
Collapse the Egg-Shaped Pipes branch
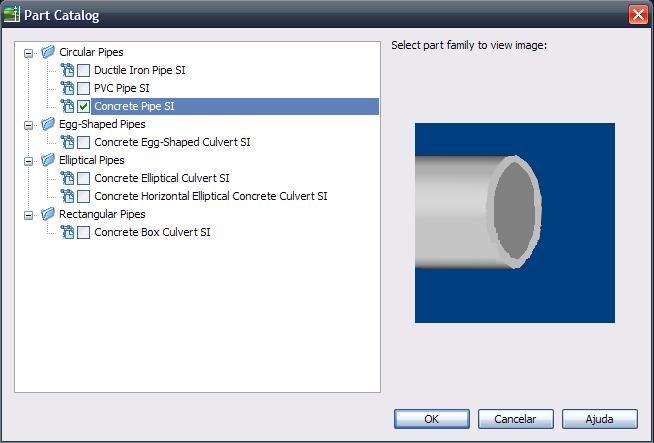(x=28, y=125)
